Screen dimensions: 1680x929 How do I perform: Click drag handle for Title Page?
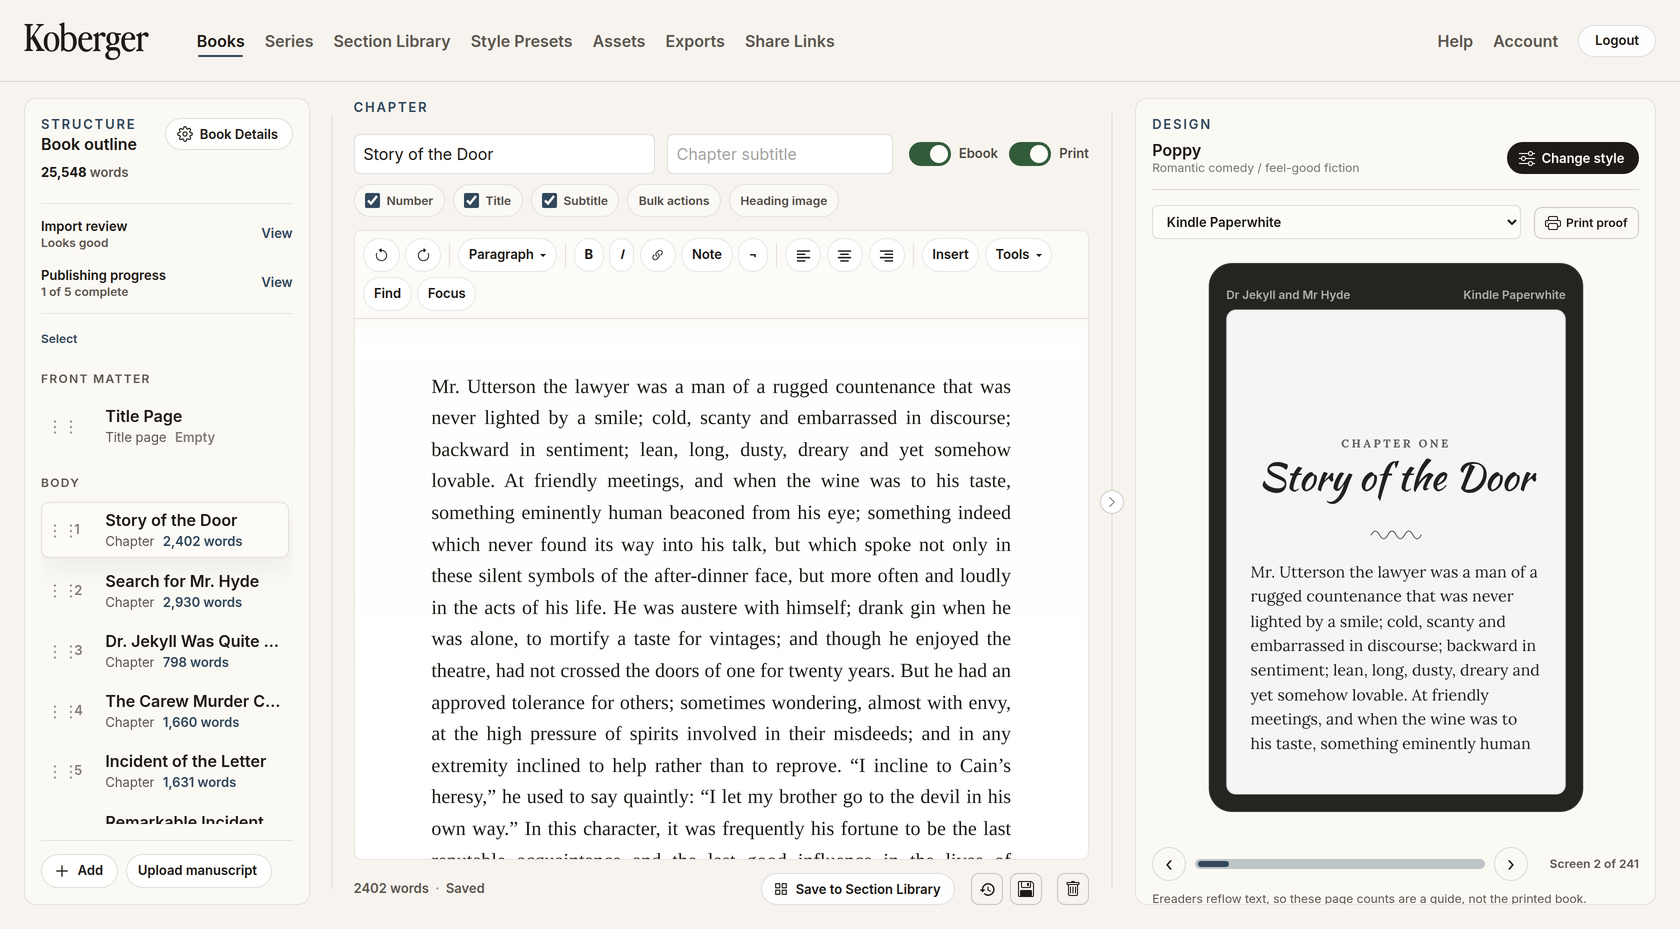[63, 427]
